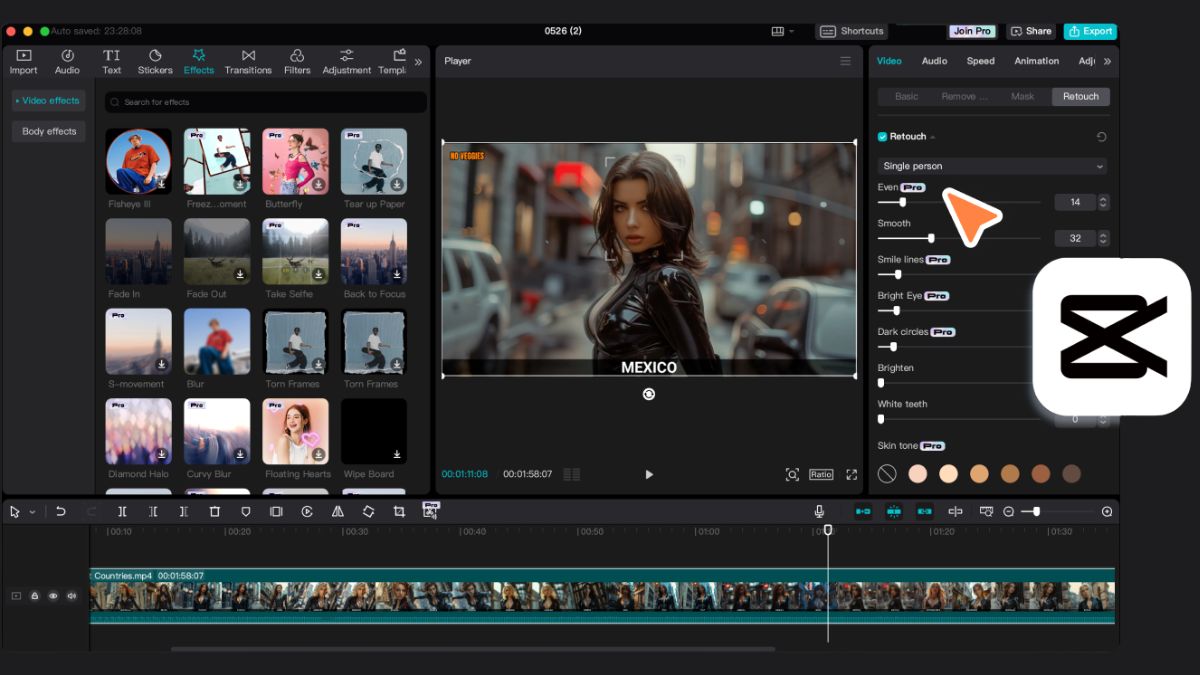The height and width of the screenshot is (675, 1200).
Task: Click the Even value stepper arrows
Action: click(x=1103, y=202)
